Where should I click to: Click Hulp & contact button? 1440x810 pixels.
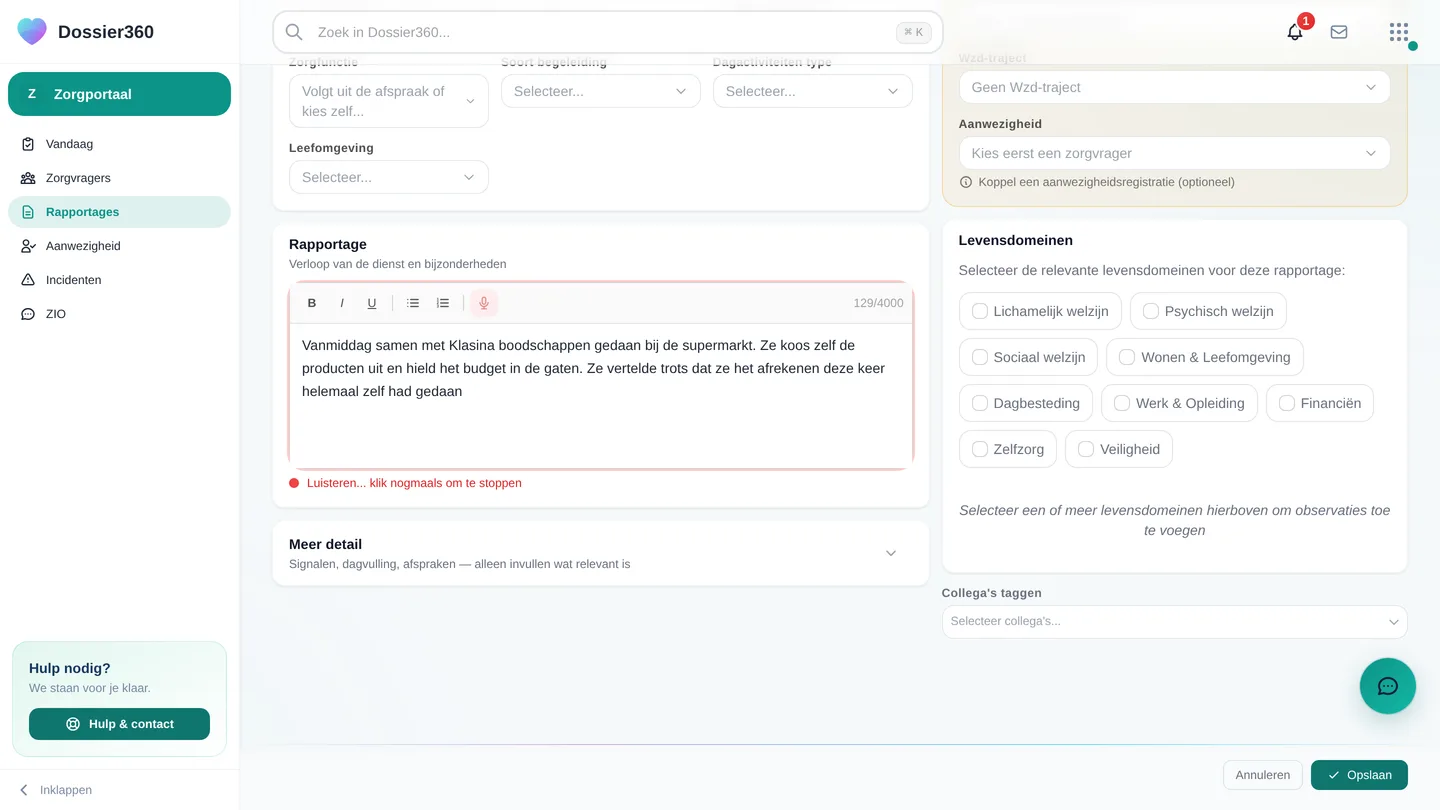pos(119,724)
